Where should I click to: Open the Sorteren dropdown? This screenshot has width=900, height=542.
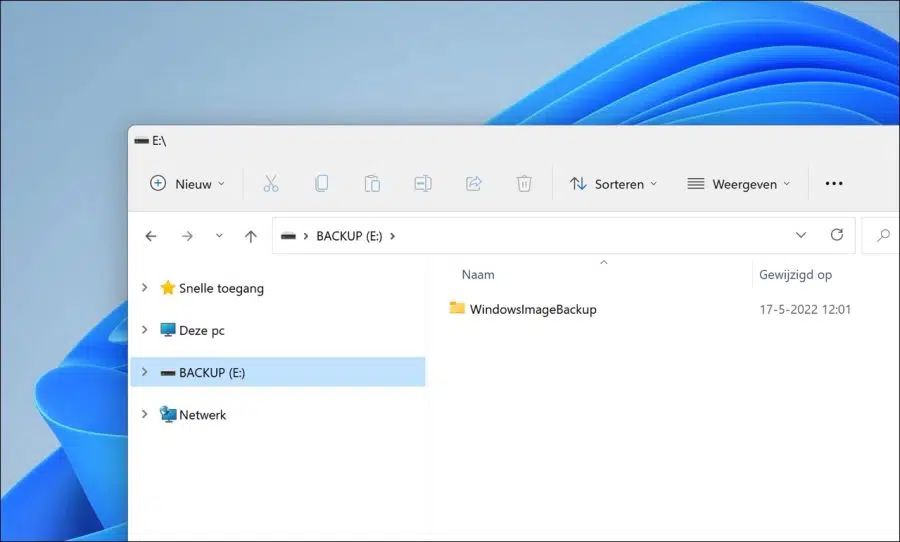tap(613, 184)
